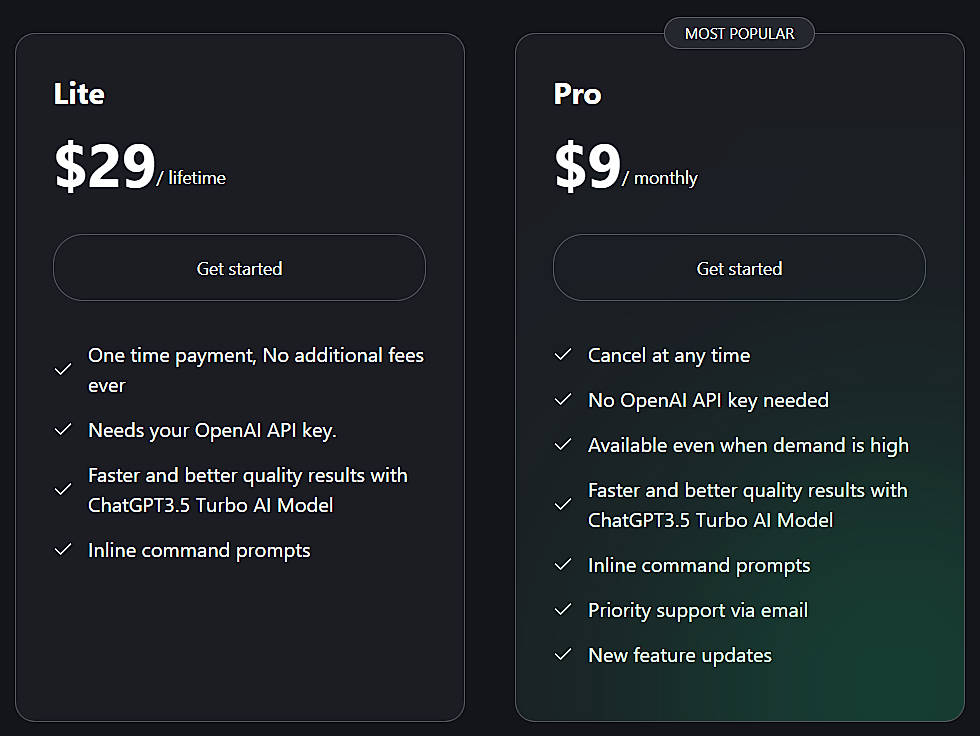The height and width of the screenshot is (736, 980).
Task: Click the checkmark next to 'Priority support via email'
Action: click(x=562, y=610)
